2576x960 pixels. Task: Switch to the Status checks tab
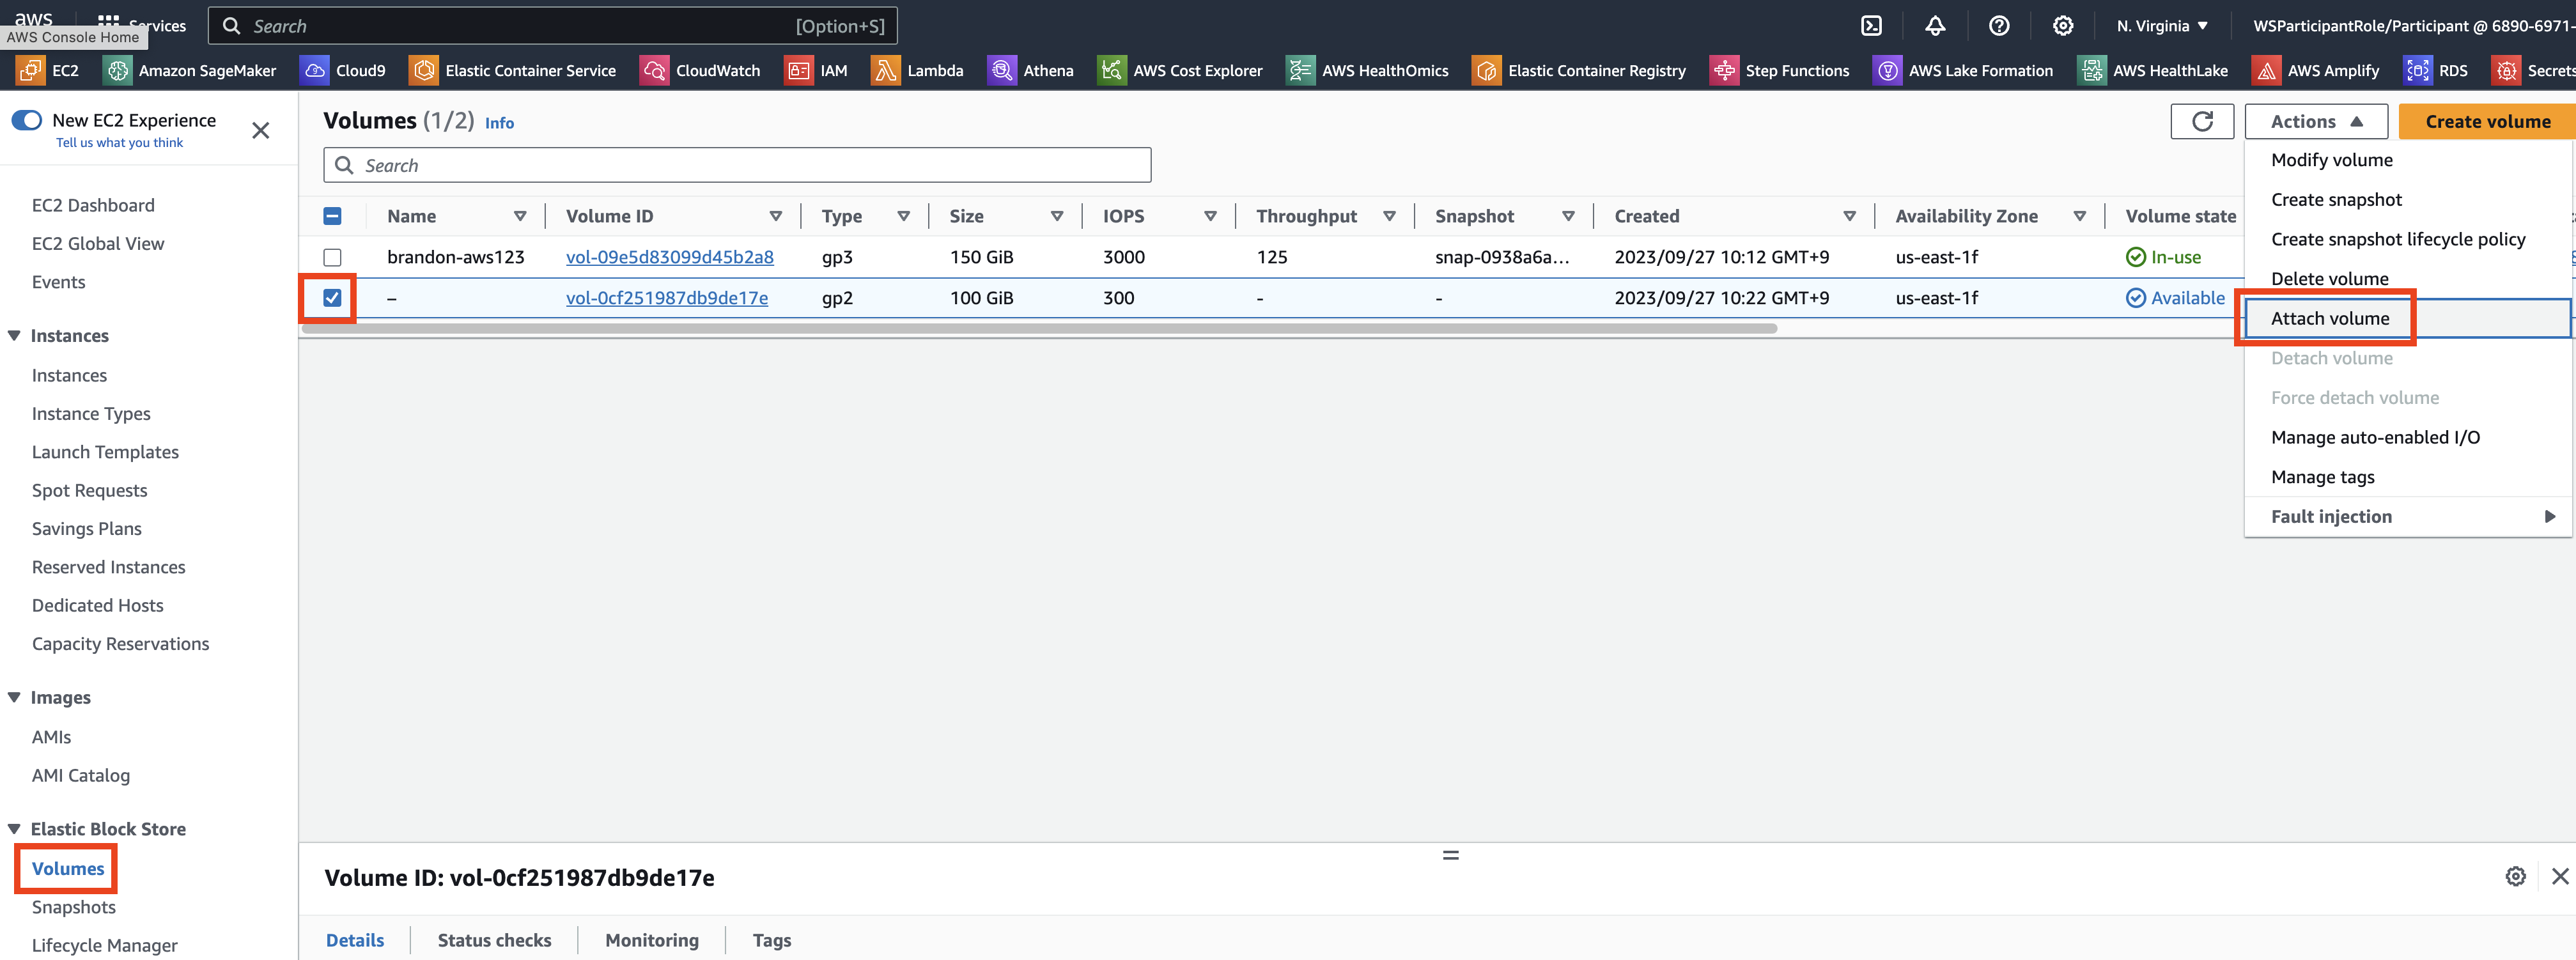[494, 940]
